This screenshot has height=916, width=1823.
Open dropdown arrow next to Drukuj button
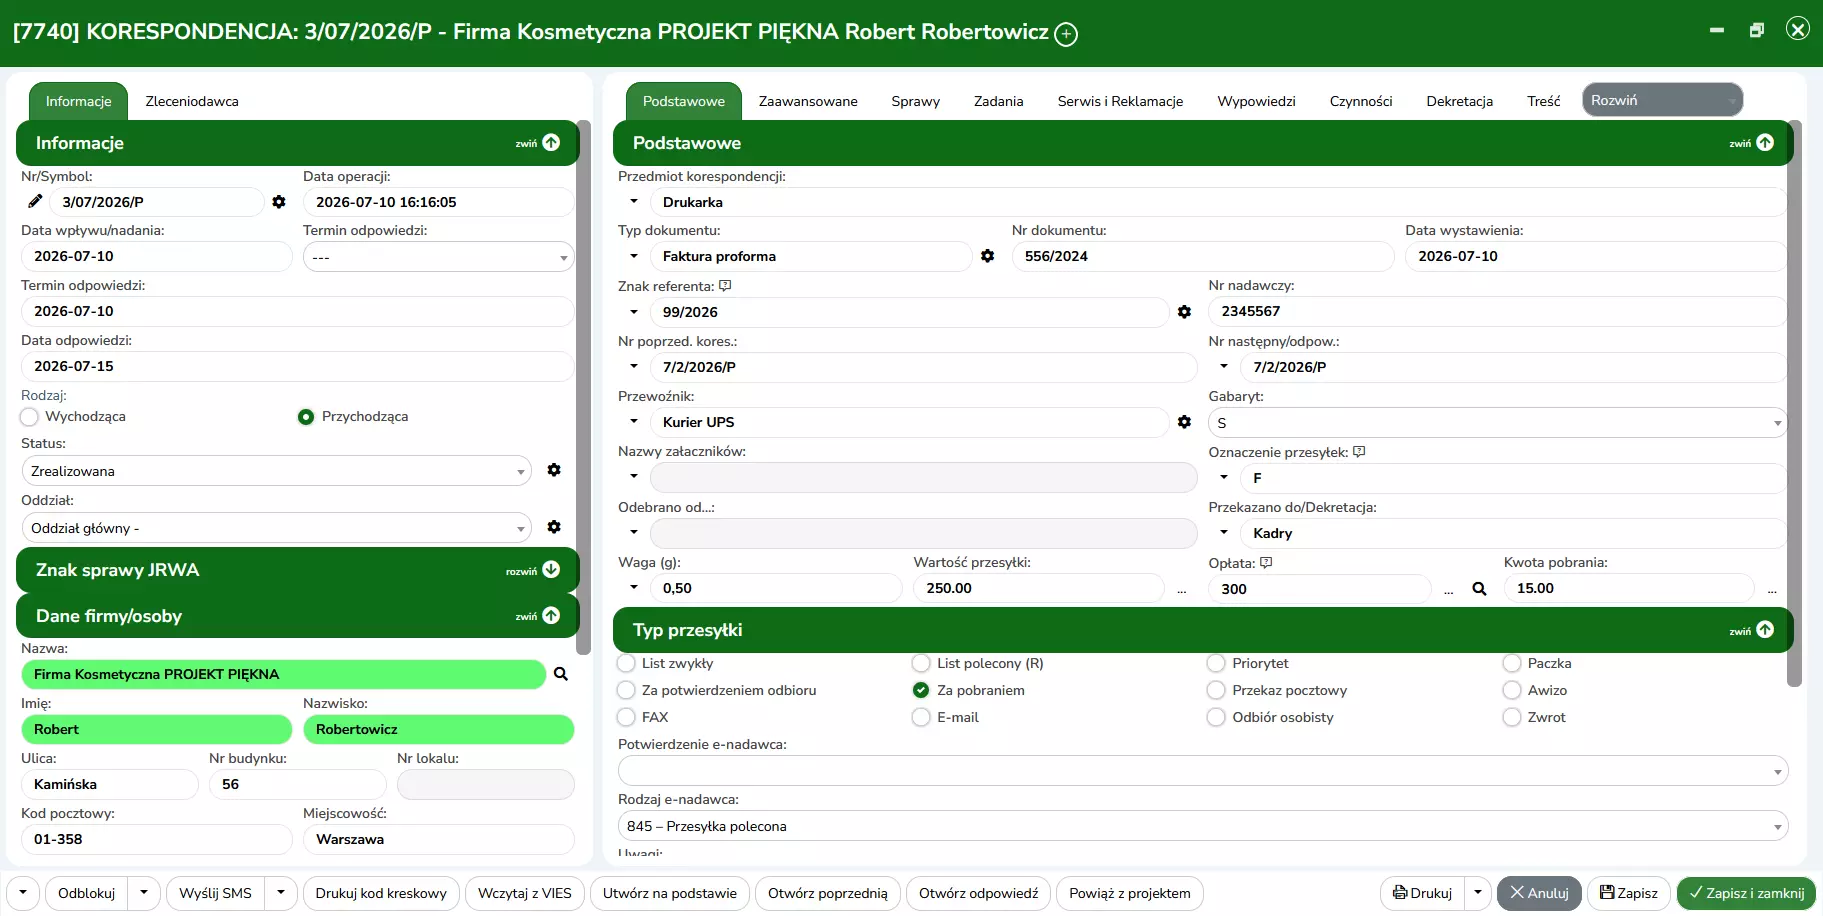pyautogui.click(x=1477, y=893)
